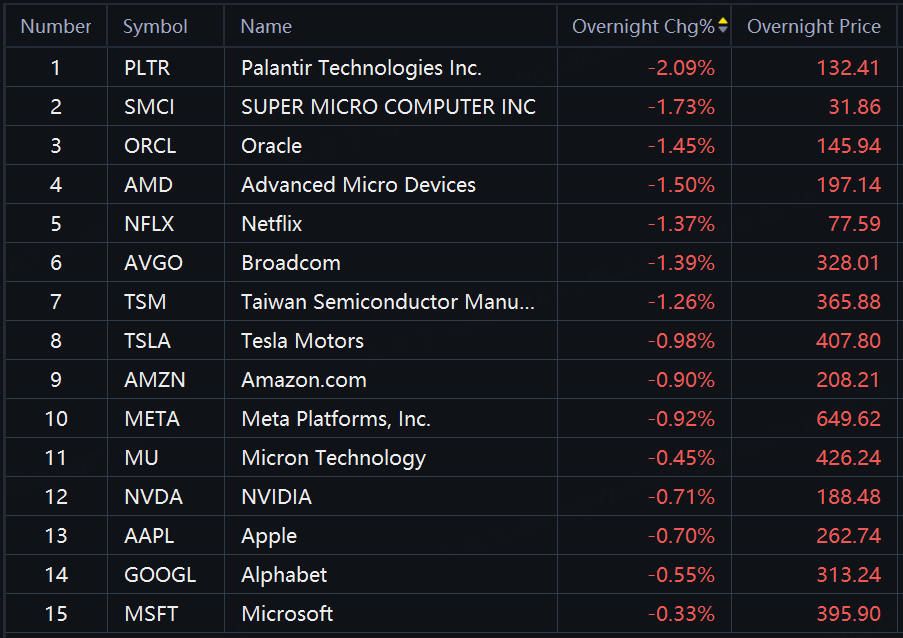The image size is (903, 638).
Task: Click the NFLX symbol
Action: coord(149,224)
